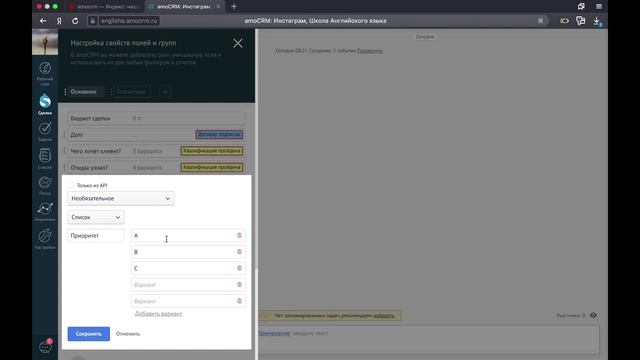Delete option A with trash icon
640x360 pixels.
239,236
